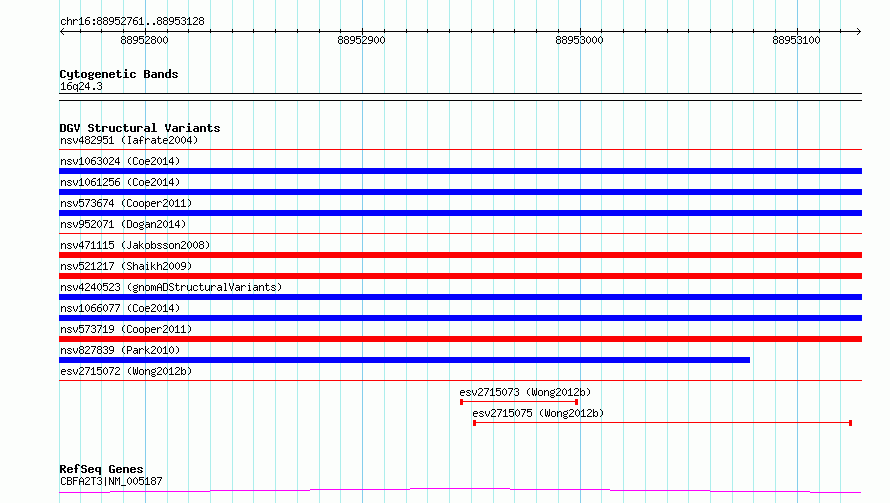This screenshot has width=890, height=503.
Task: Click the blue bar of nsv1066077
Action: [460, 318]
